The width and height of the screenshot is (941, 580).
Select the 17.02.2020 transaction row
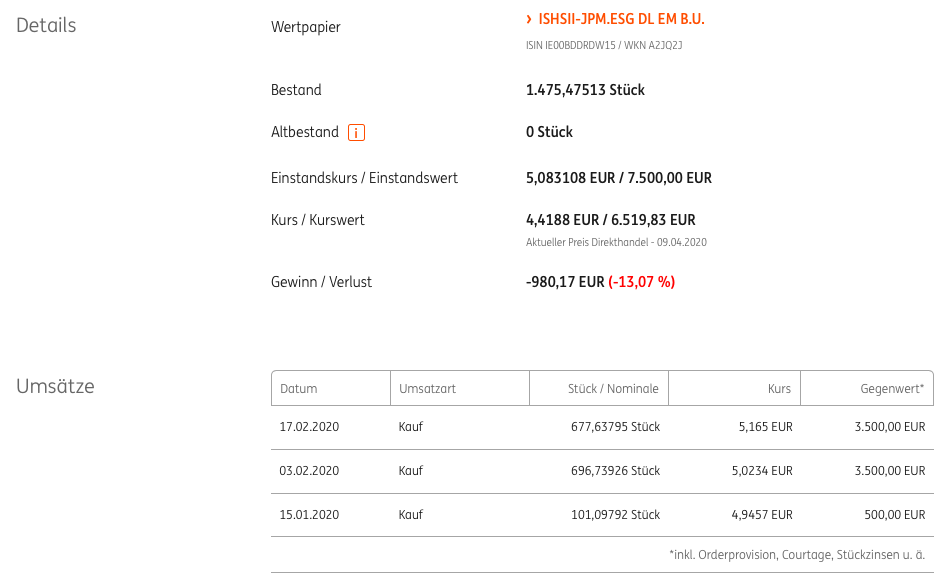coord(602,427)
